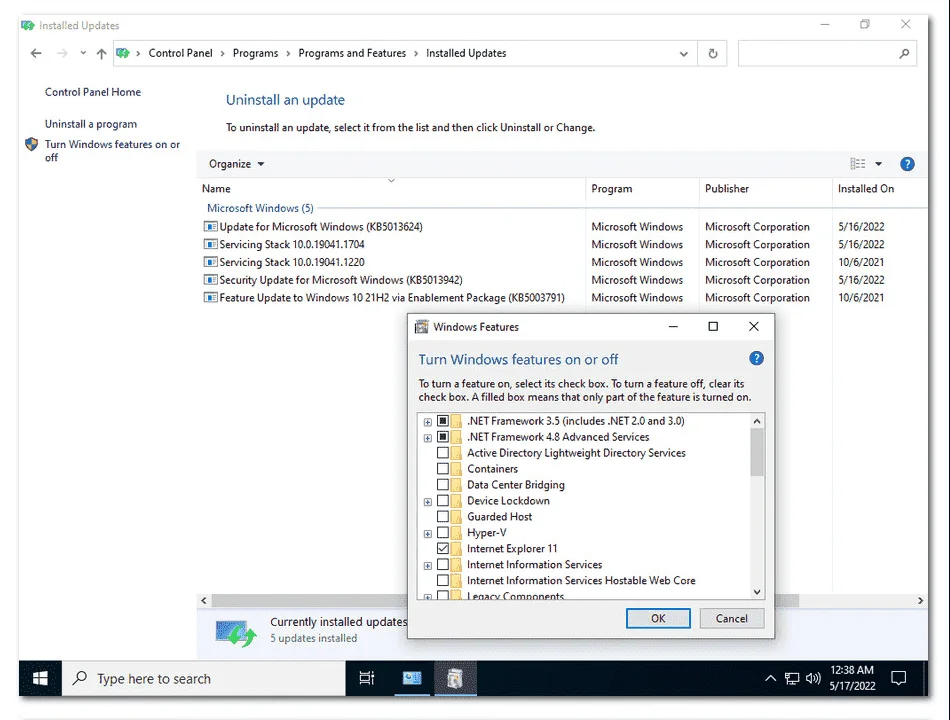
Task: Click horizontal scroll right arrow in updates list
Action: click(x=920, y=600)
